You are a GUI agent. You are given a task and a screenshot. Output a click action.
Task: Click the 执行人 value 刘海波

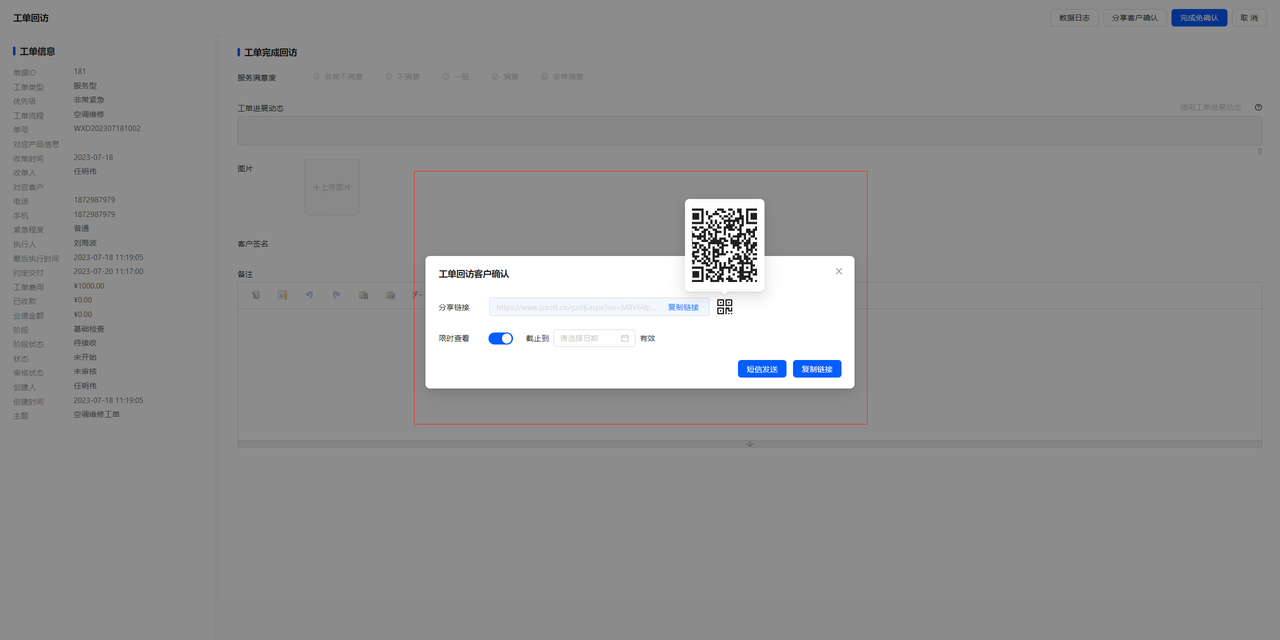(85, 243)
